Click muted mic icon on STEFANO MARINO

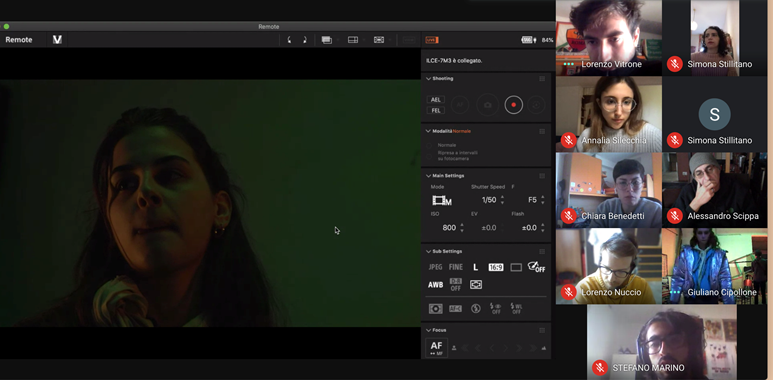click(x=599, y=368)
